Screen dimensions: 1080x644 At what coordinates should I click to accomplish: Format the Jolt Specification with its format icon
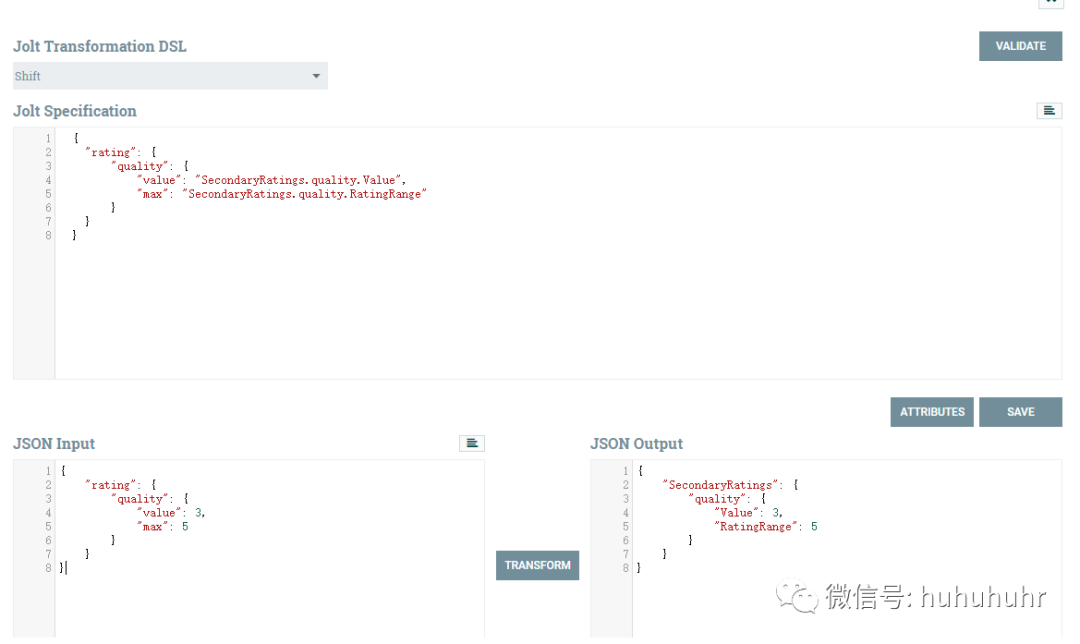point(1049,111)
